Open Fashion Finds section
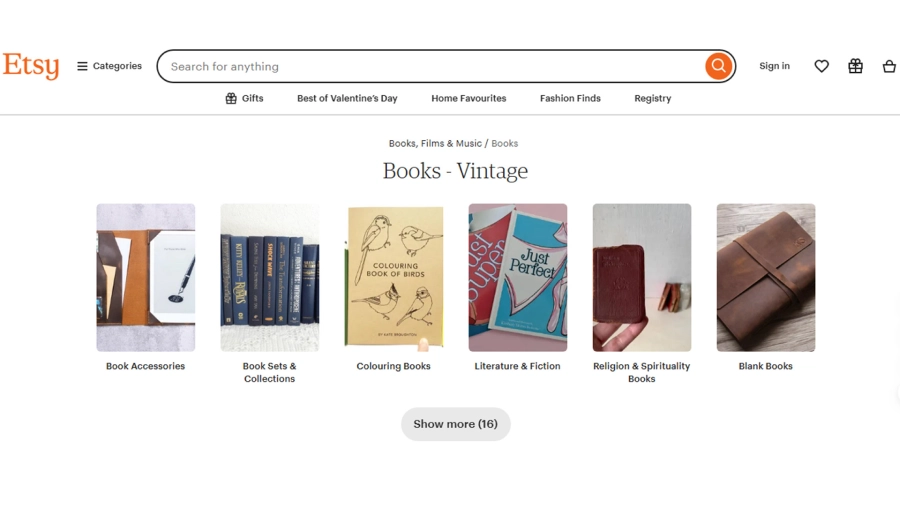The height and width of the screenshot is (506, 900). tap(570, 98)
